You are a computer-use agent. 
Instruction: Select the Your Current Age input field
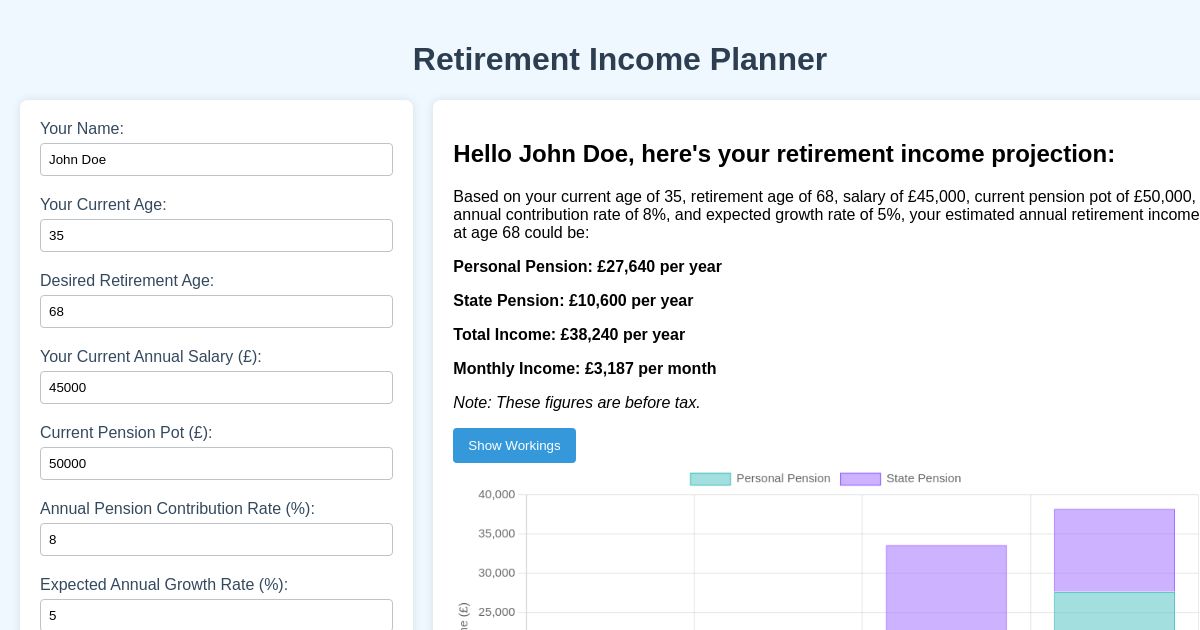click(x=216, y=235)
